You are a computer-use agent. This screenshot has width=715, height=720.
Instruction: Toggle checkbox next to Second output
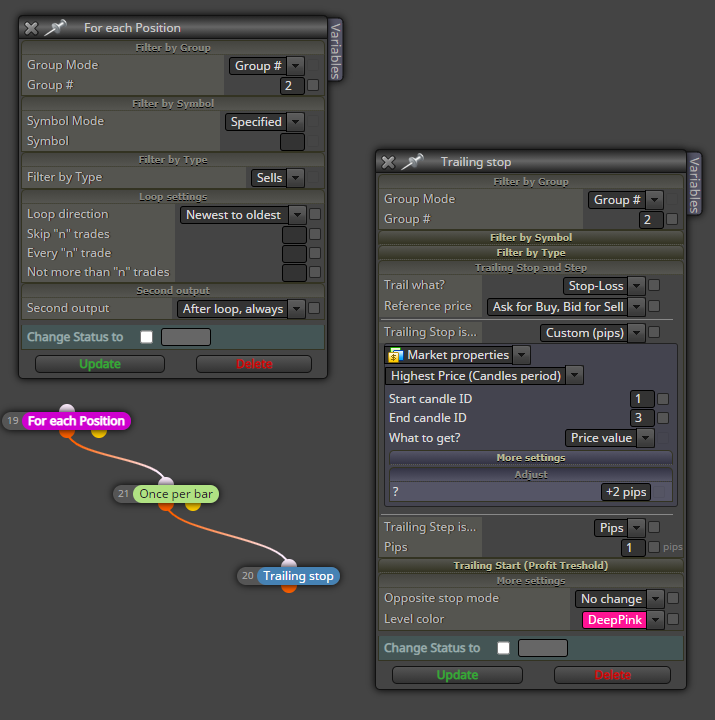[314, 308]
